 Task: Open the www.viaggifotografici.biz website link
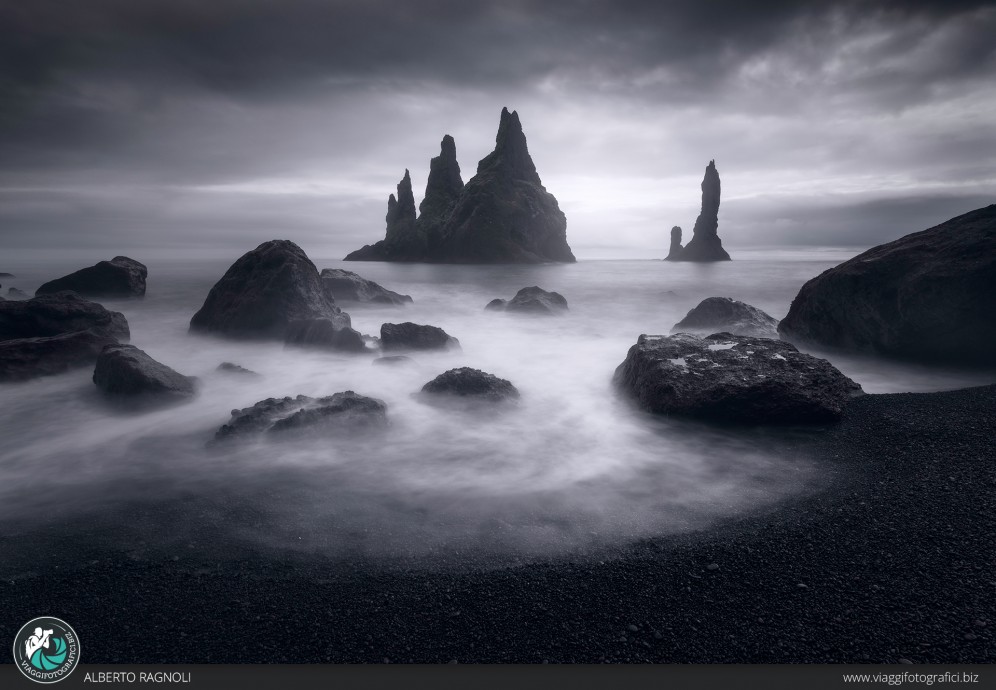coord(910,677)
